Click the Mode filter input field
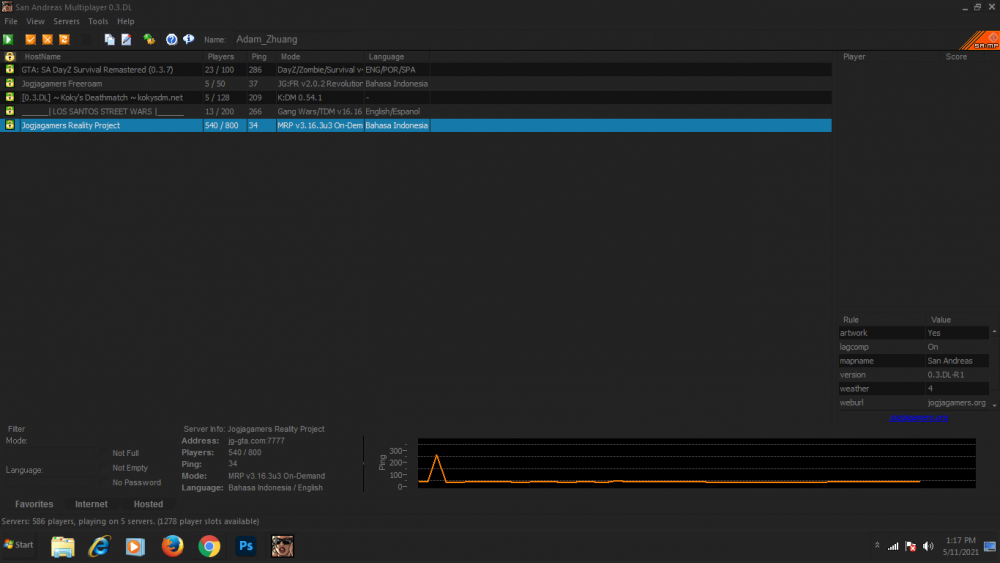 50,453
